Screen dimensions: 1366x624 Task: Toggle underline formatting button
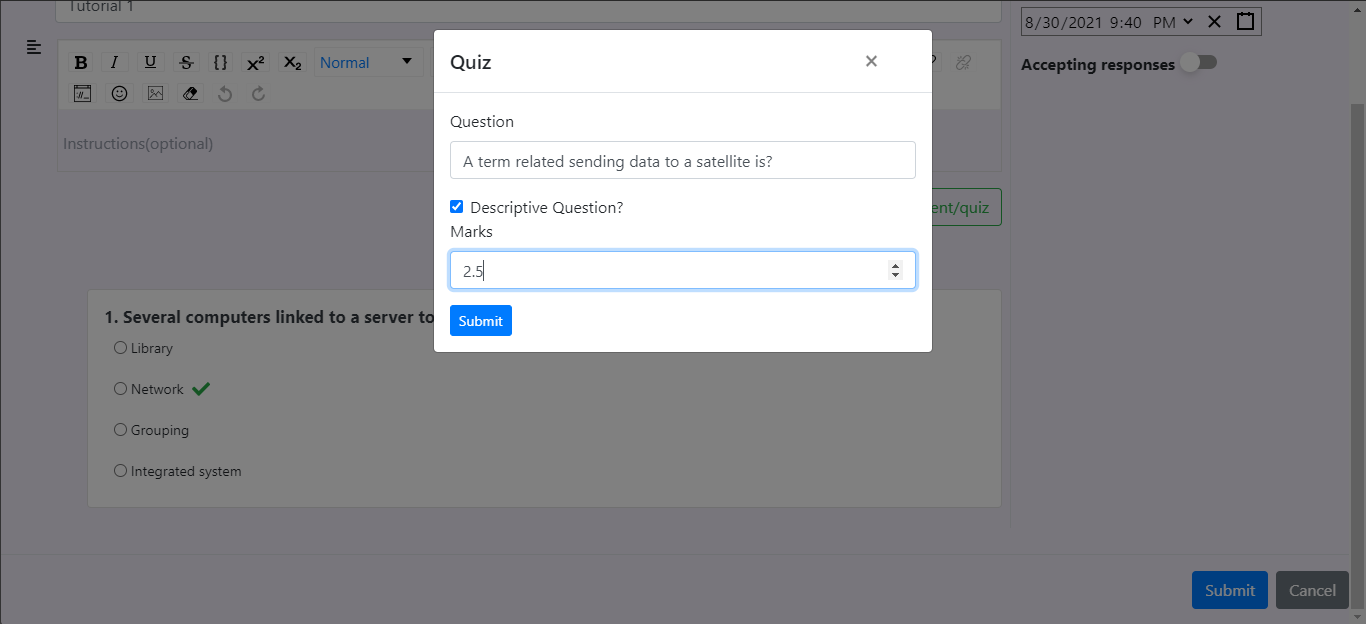[150, 62]
